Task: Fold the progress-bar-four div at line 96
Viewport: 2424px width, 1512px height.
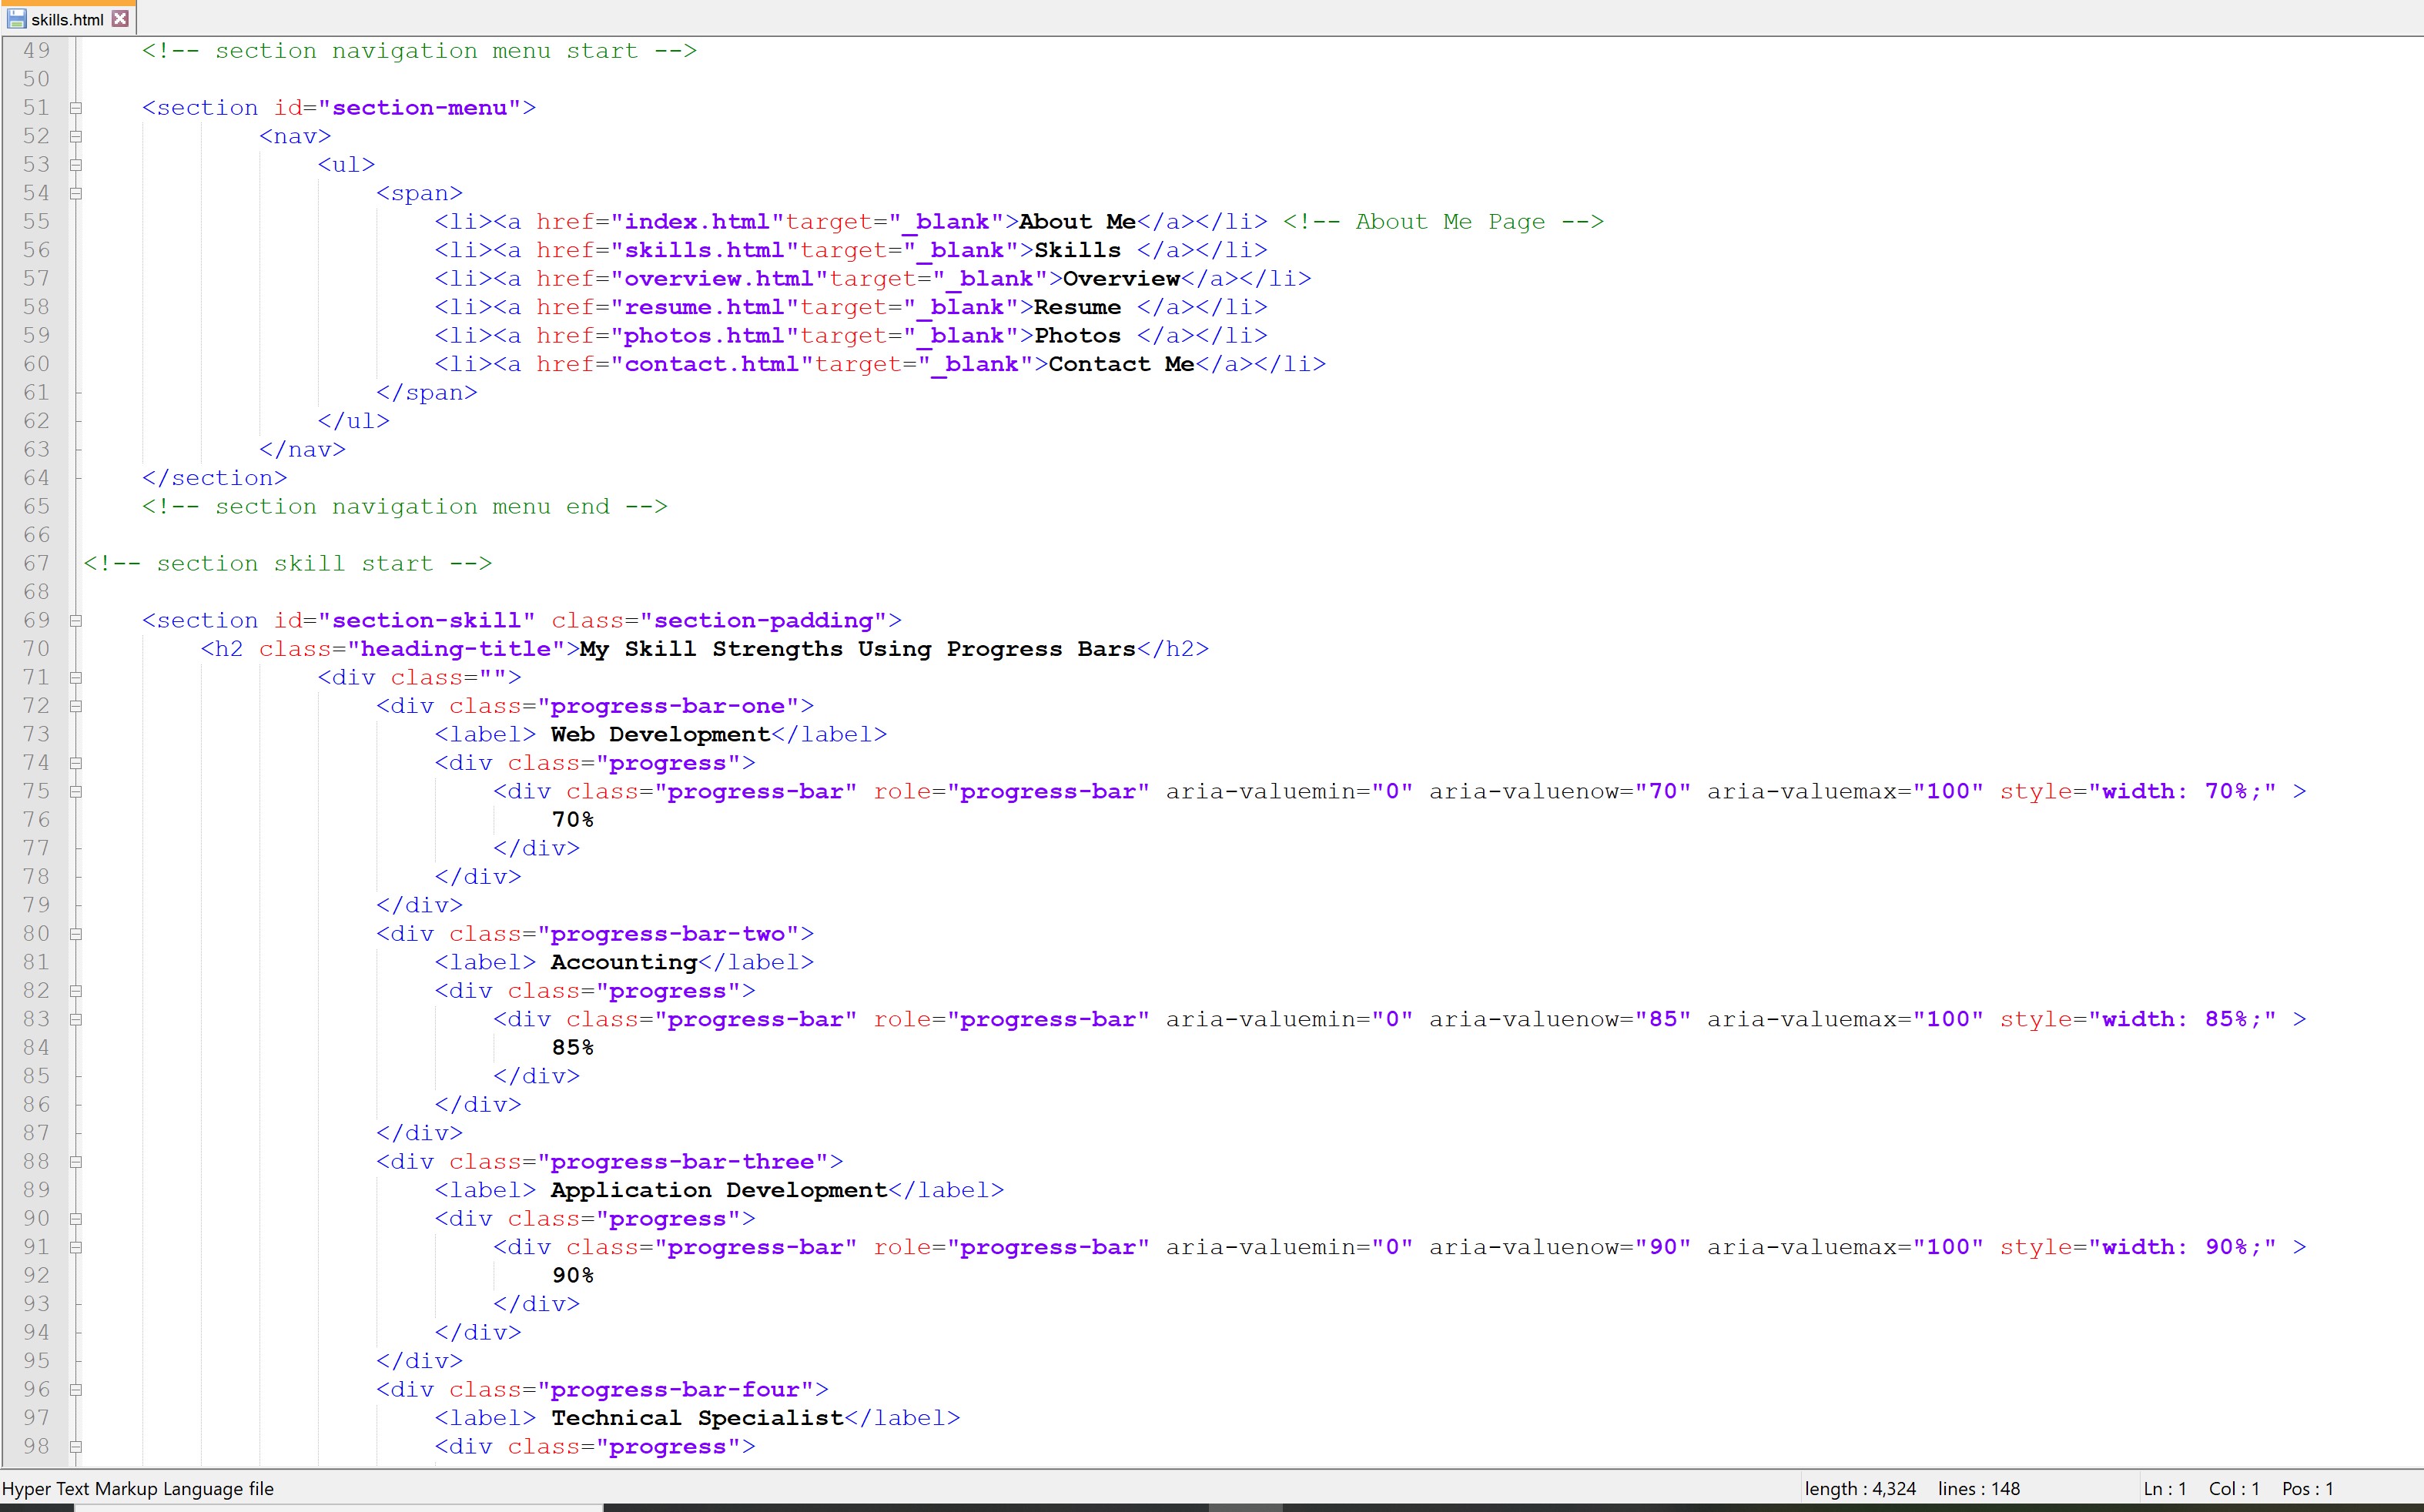Action: pos(76,1390)
